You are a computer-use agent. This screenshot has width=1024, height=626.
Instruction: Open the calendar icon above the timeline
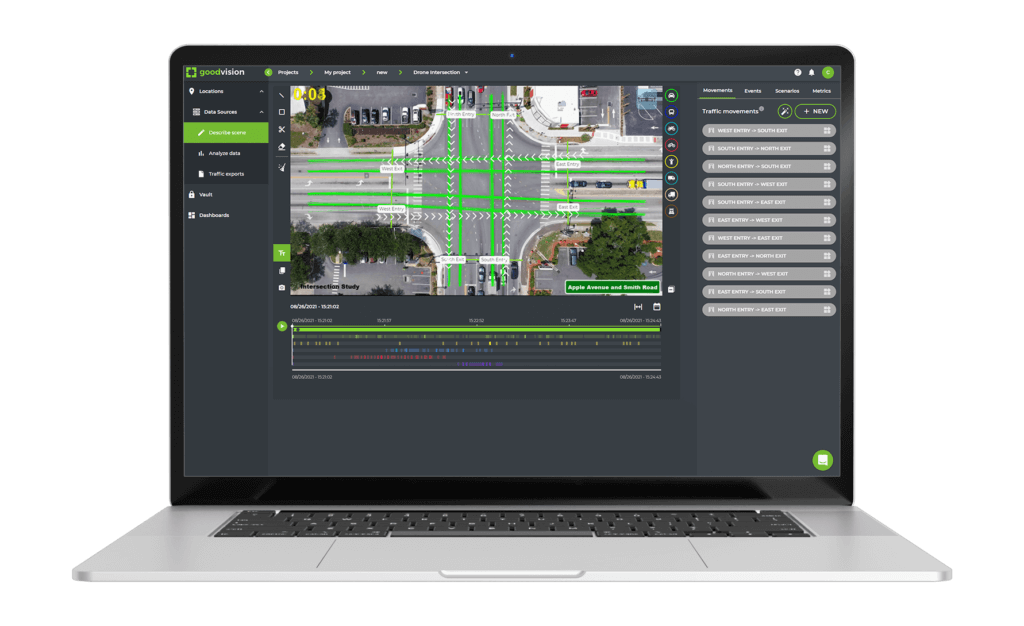[x=656, y=308]
